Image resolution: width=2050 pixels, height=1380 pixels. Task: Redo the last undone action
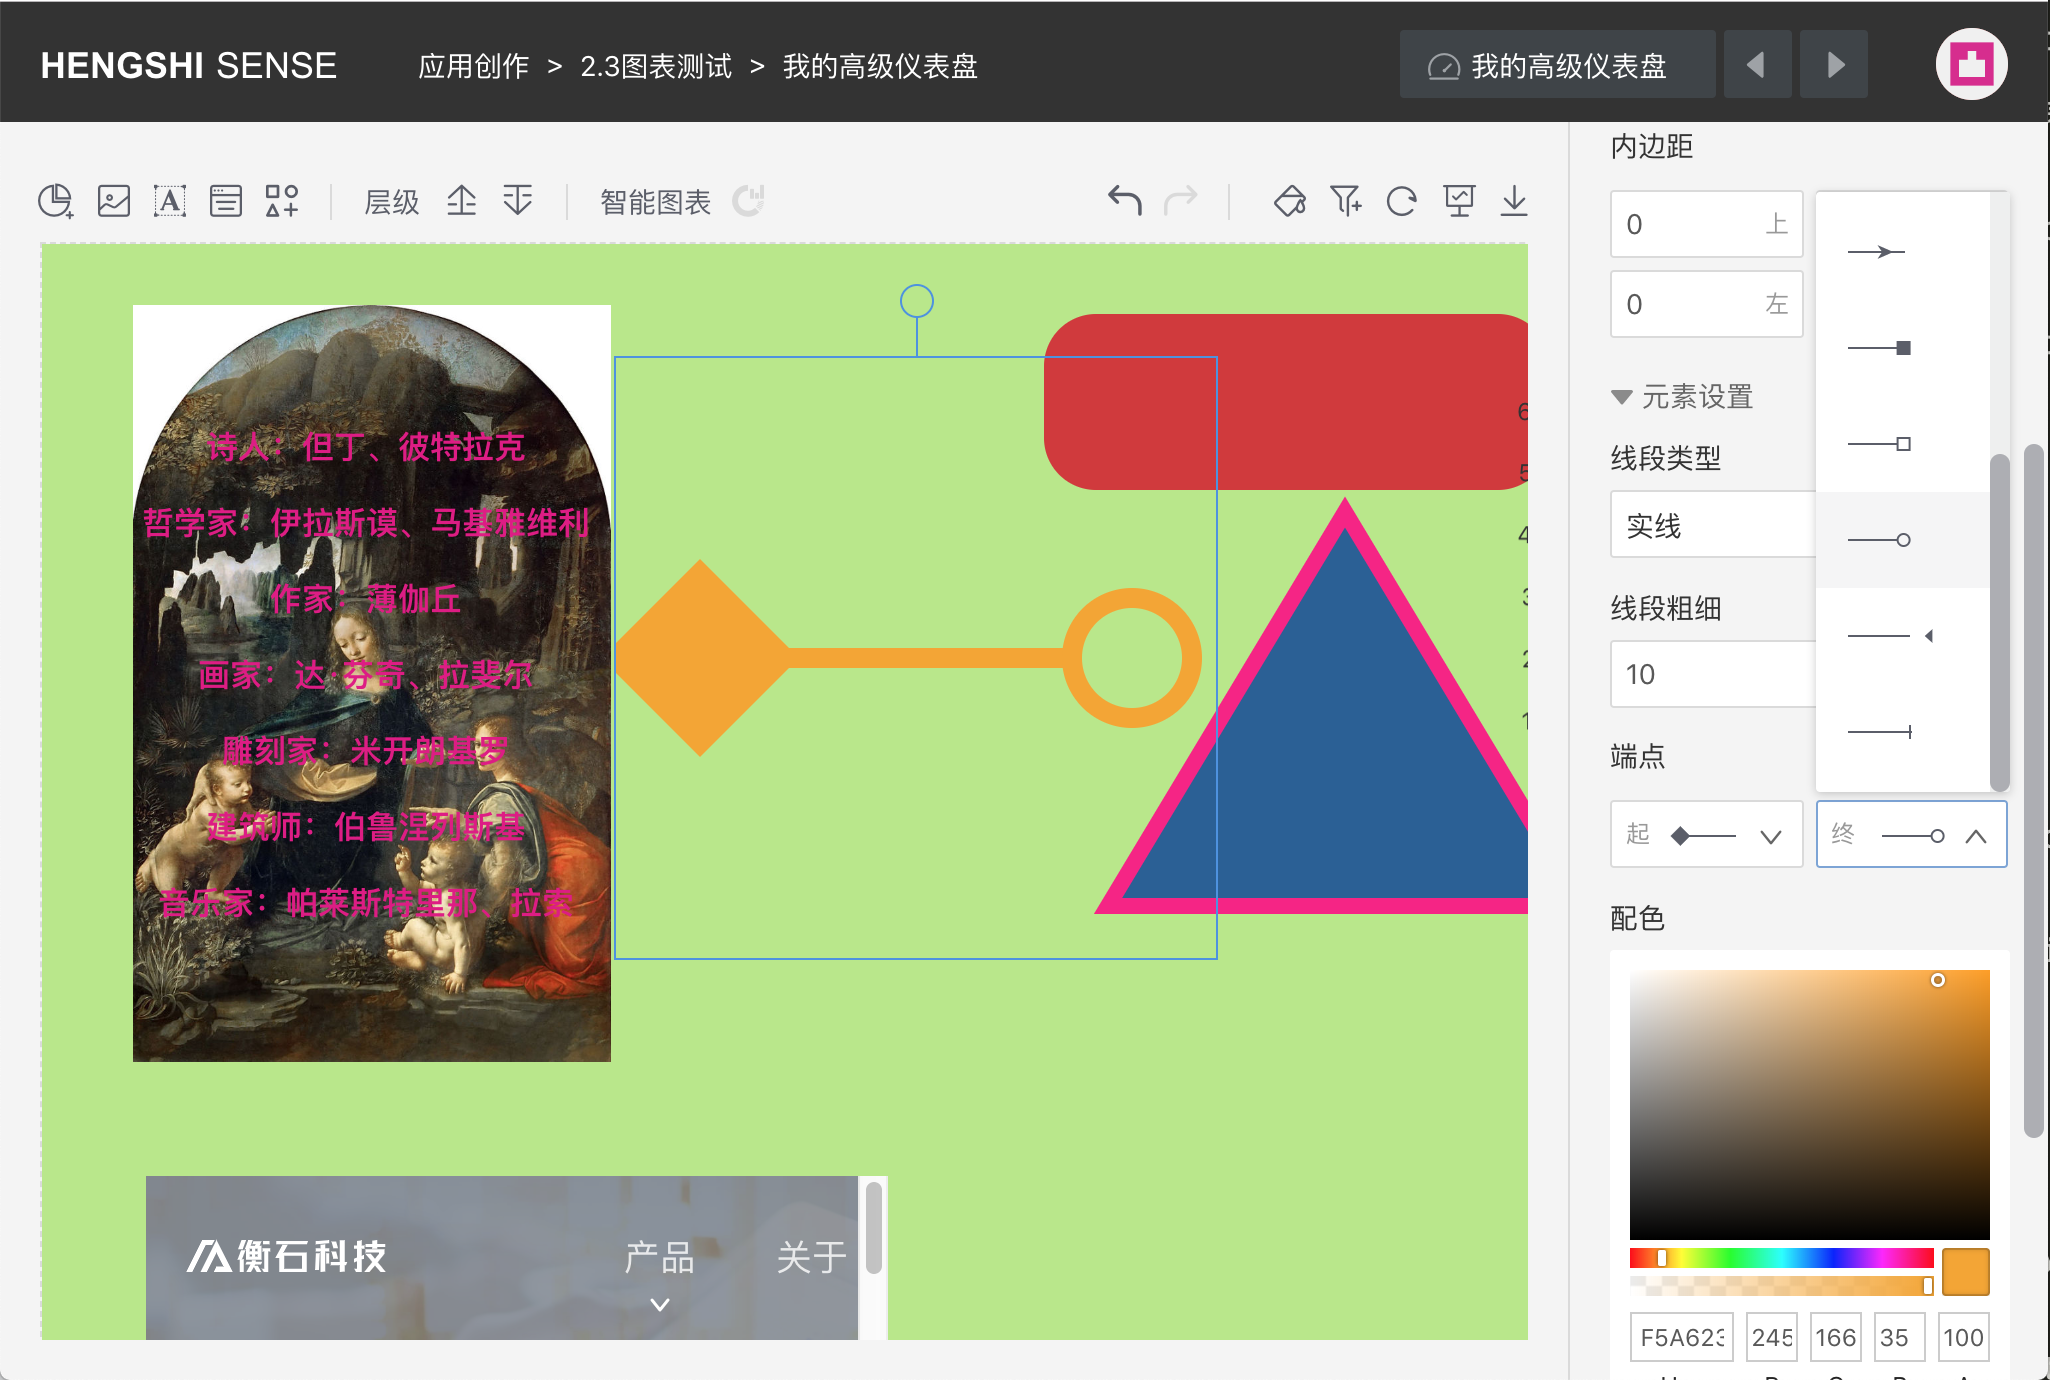[x=1181, y=201]
